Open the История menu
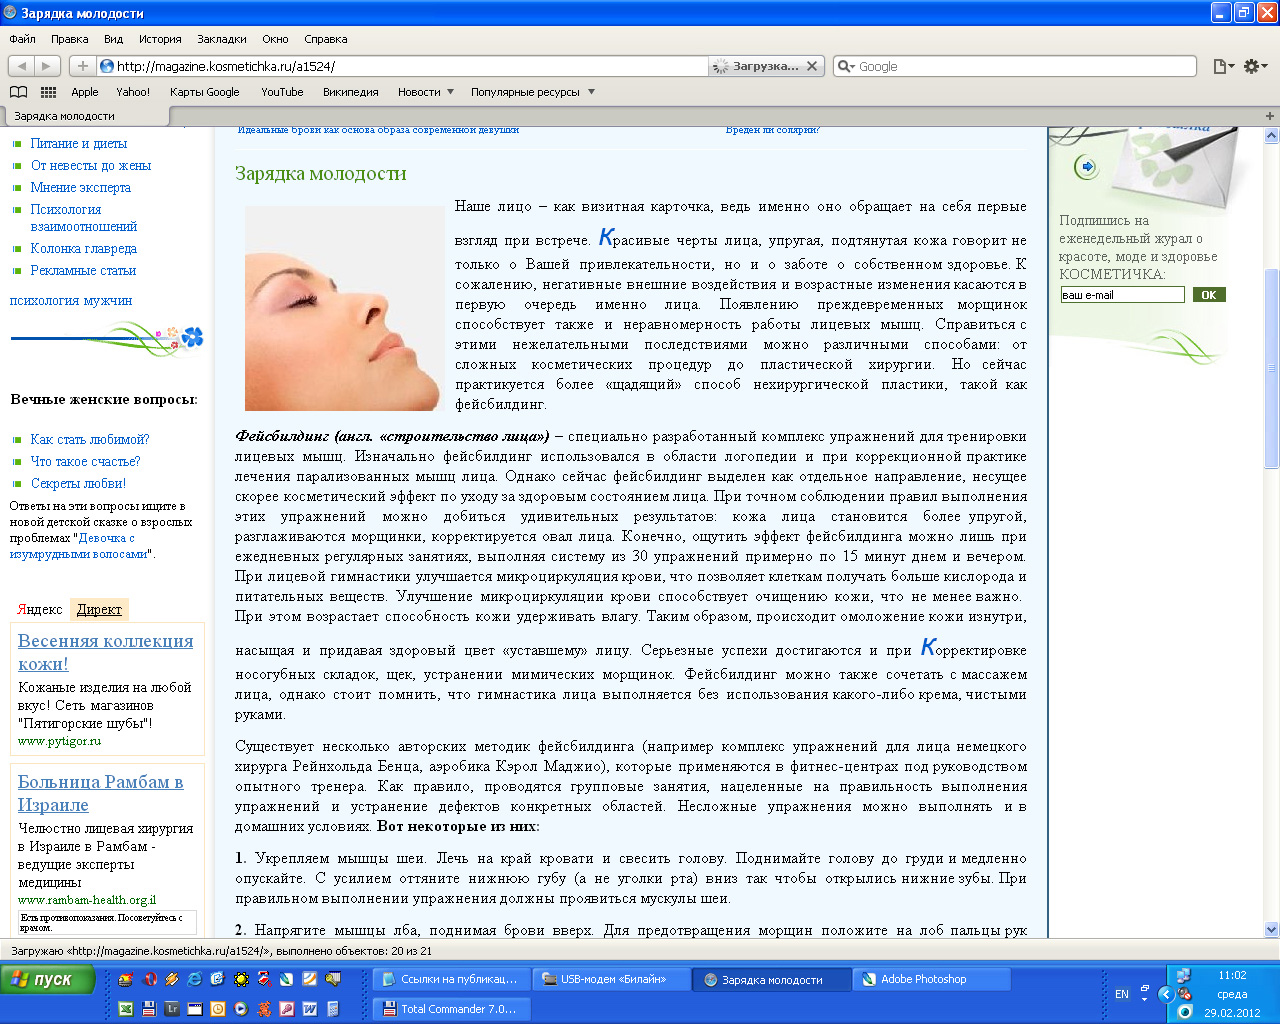Screen dimensions: 1280x1024 tap(160, 39)
